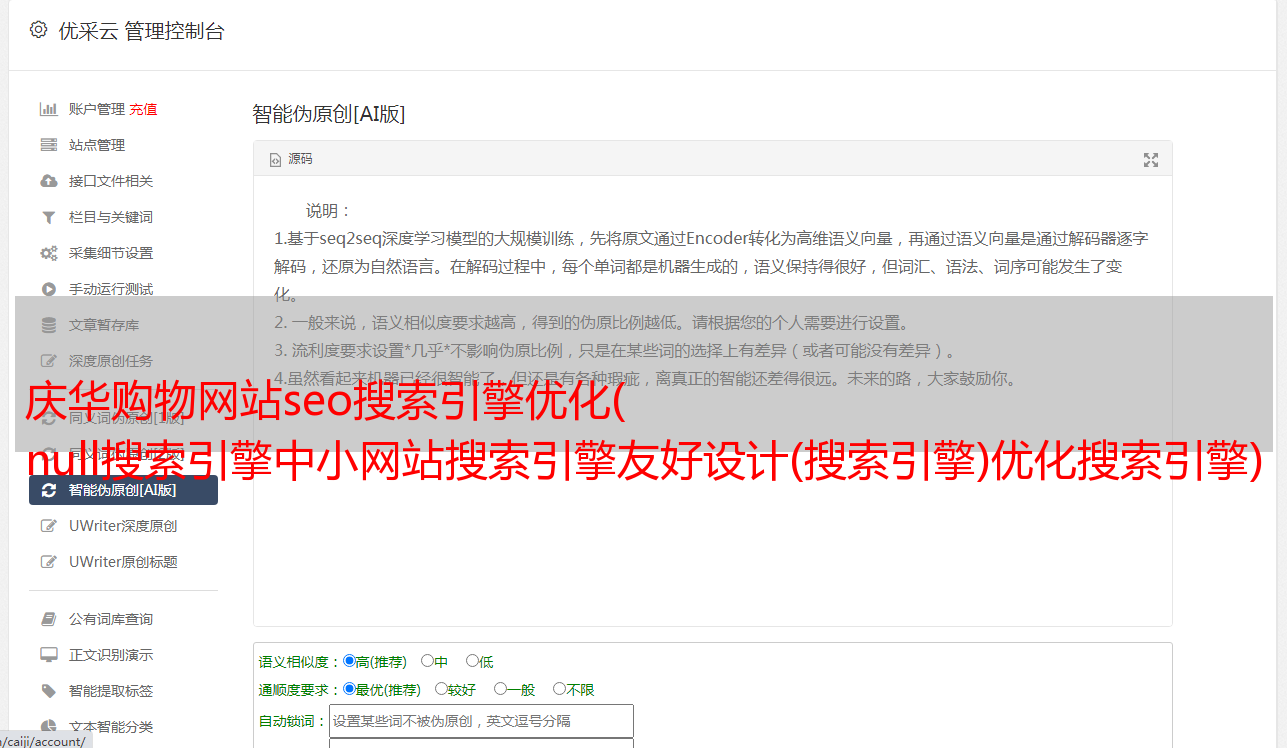
Task: Click the 栏目与关键词 filter icon
Action: click(48, 217)
